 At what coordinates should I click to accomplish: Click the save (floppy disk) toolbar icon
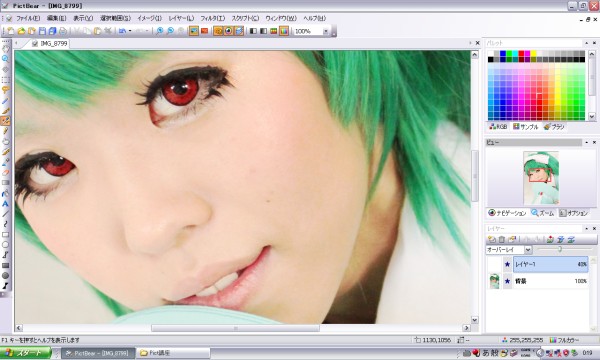tap(42, 31)
